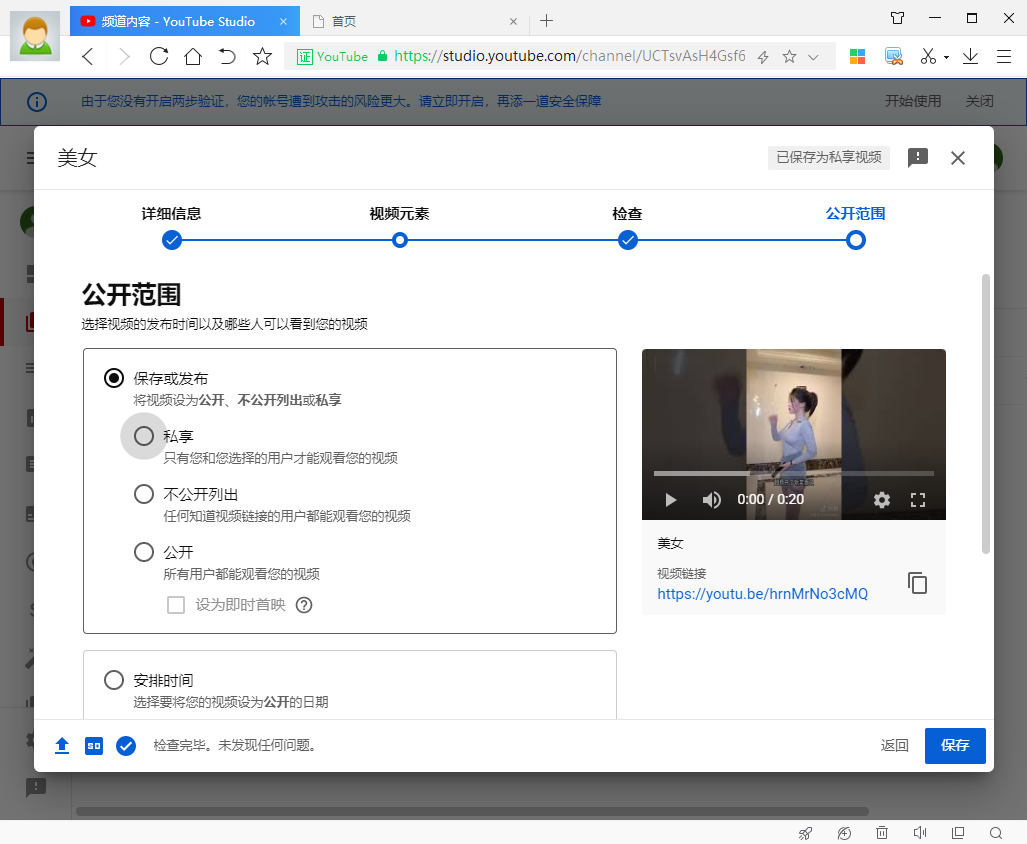Viewport: 1027px width, 844px height.
Task: Toggle the sound icon in status bar
Action: (920, 833)
